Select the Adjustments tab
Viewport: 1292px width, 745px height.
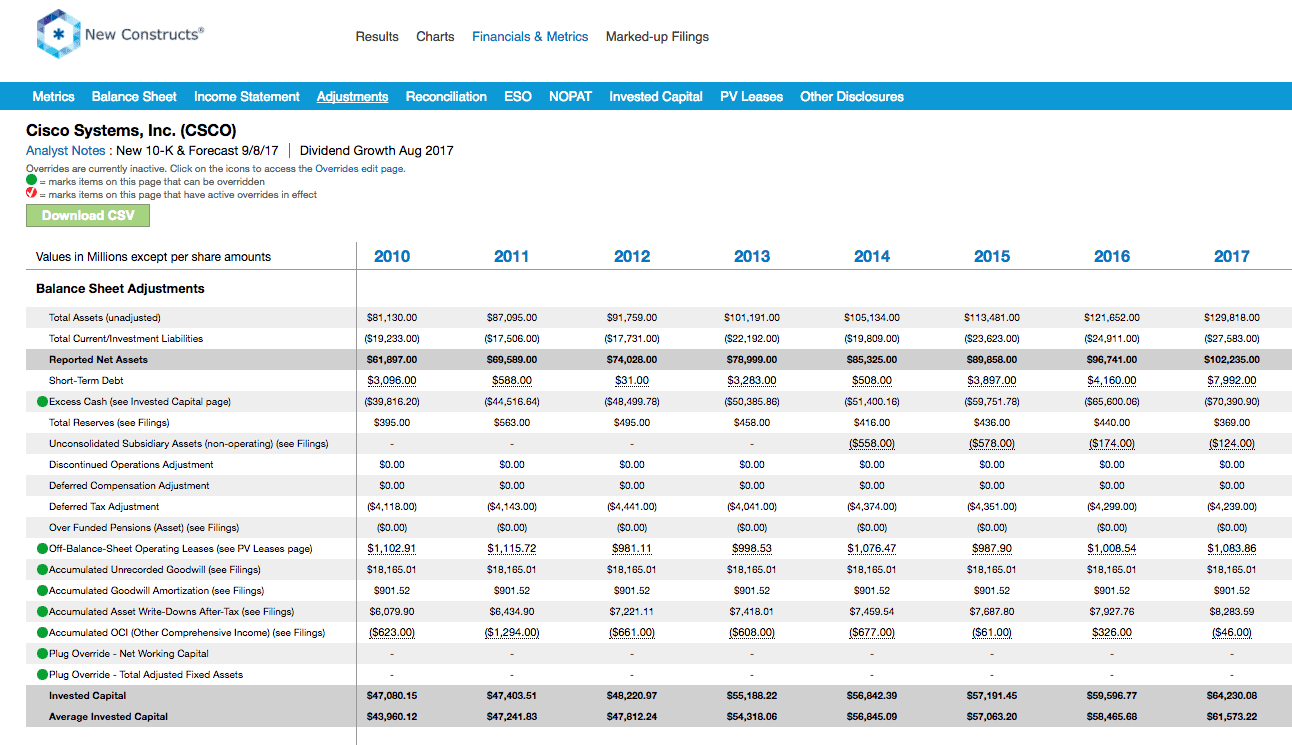point(352,97)
